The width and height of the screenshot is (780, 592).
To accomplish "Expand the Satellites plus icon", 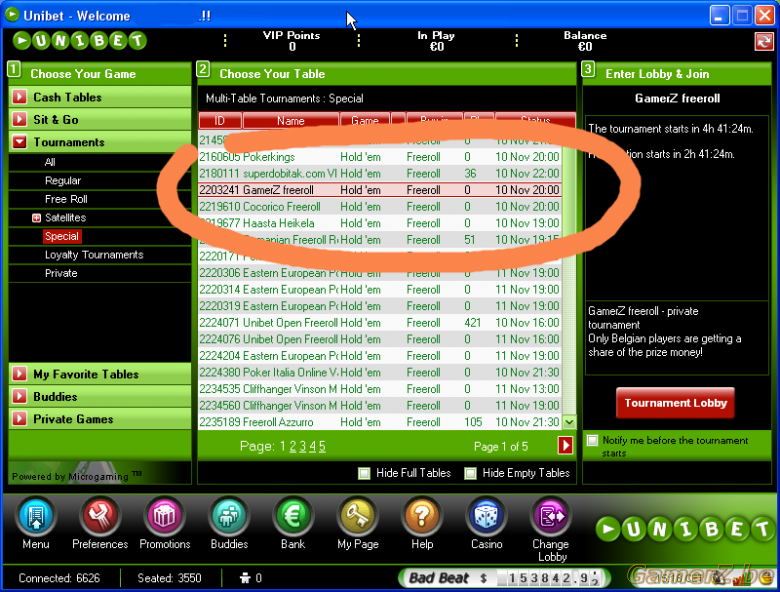I will click(x=36, y=218).
